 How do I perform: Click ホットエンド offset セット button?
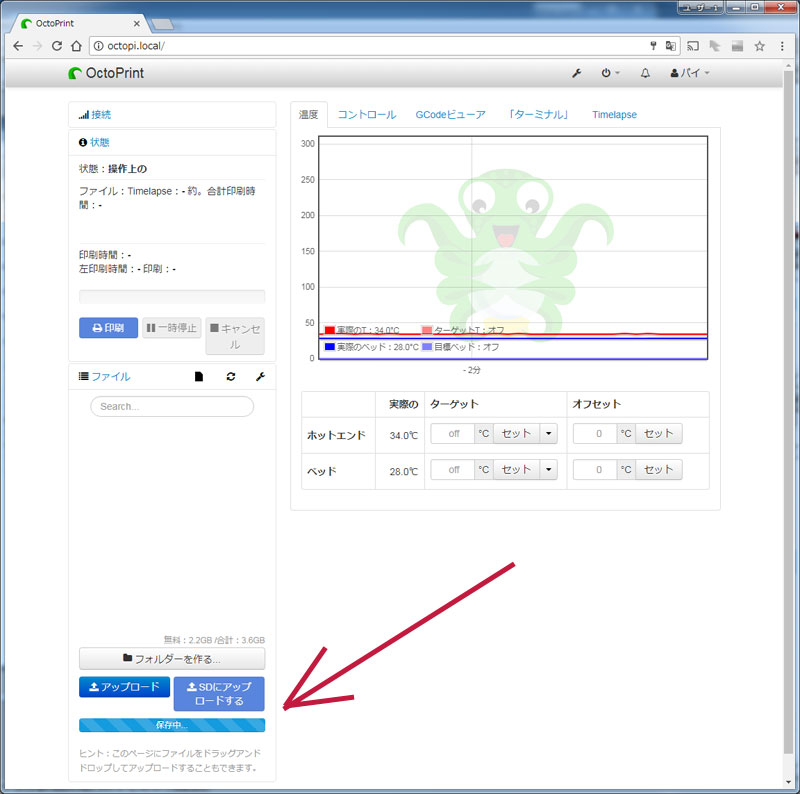(658, 434)
